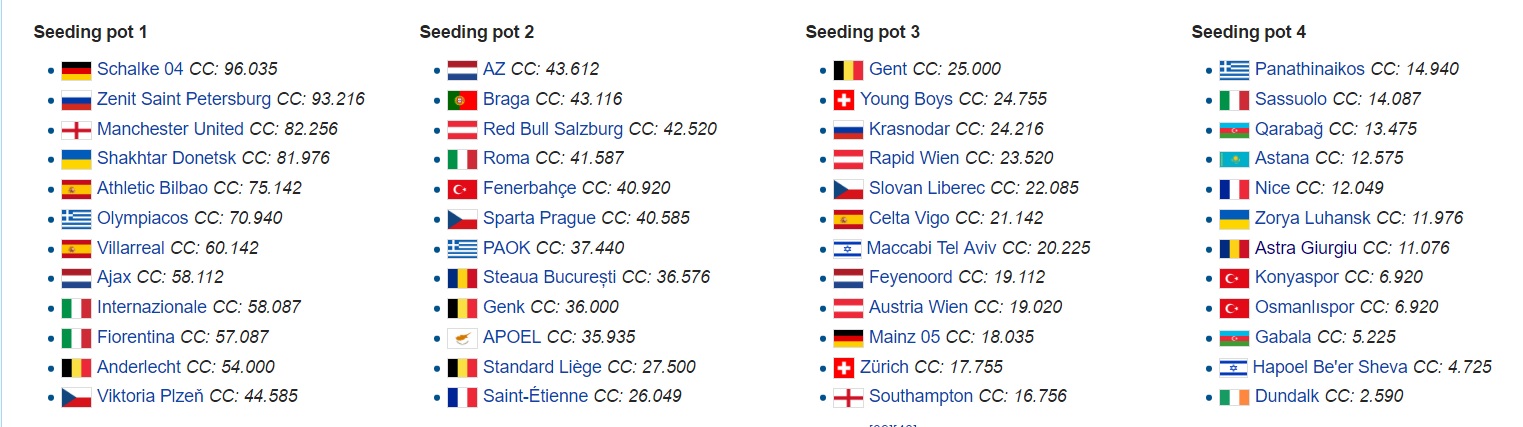Click the Greek flag beside Panathinaikos
This screenshot has width=1523, height=427.
pyautogui.click(x=1234, y=70)
